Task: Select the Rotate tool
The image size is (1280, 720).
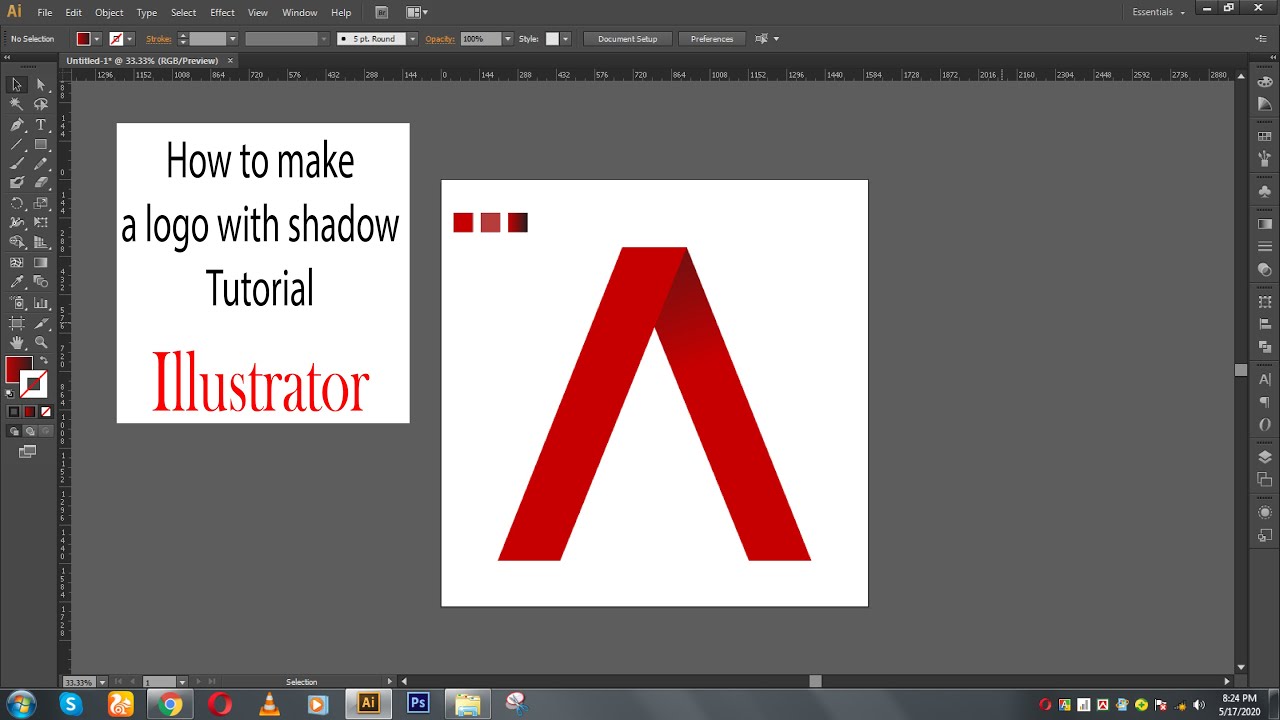Action: coord(17,203)
